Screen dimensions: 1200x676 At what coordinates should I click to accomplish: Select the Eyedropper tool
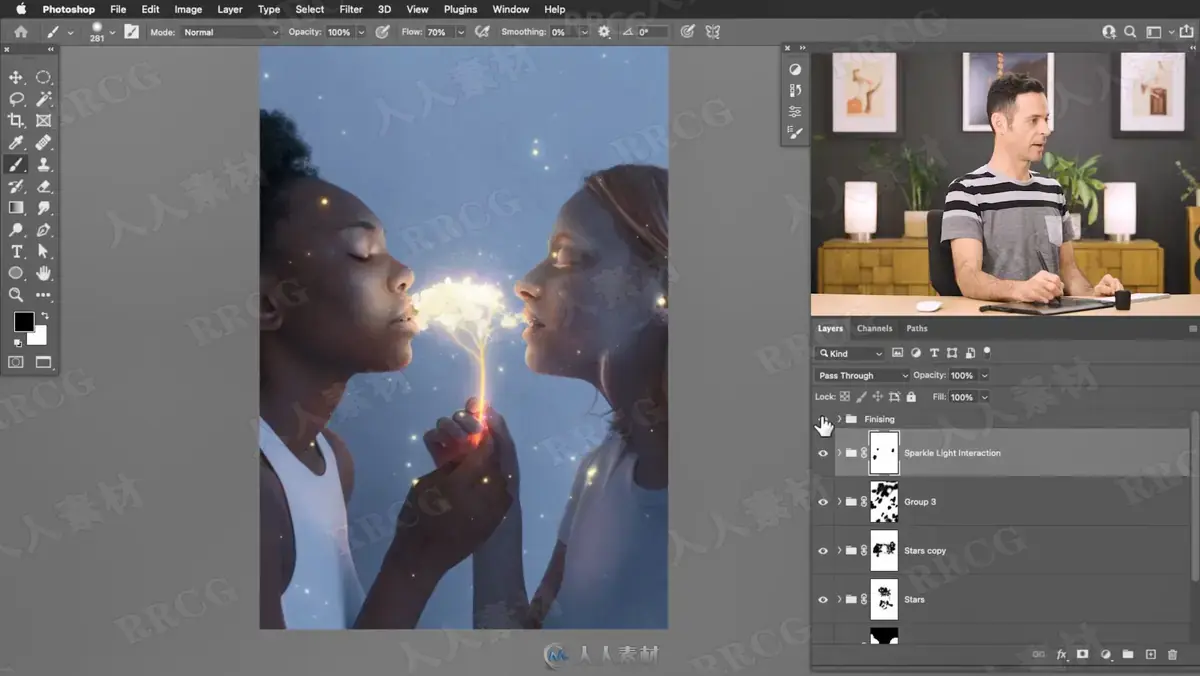(x=16, y=143)
